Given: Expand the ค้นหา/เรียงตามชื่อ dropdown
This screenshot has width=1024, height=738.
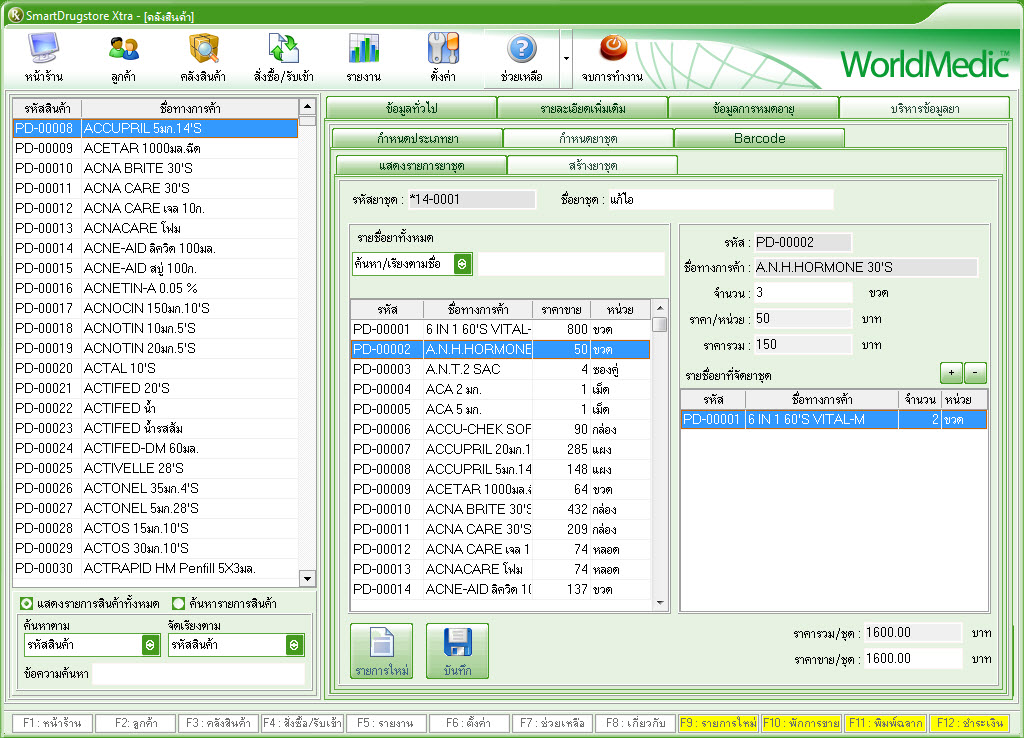Looking at the screenshot, I should coord(462,263).
